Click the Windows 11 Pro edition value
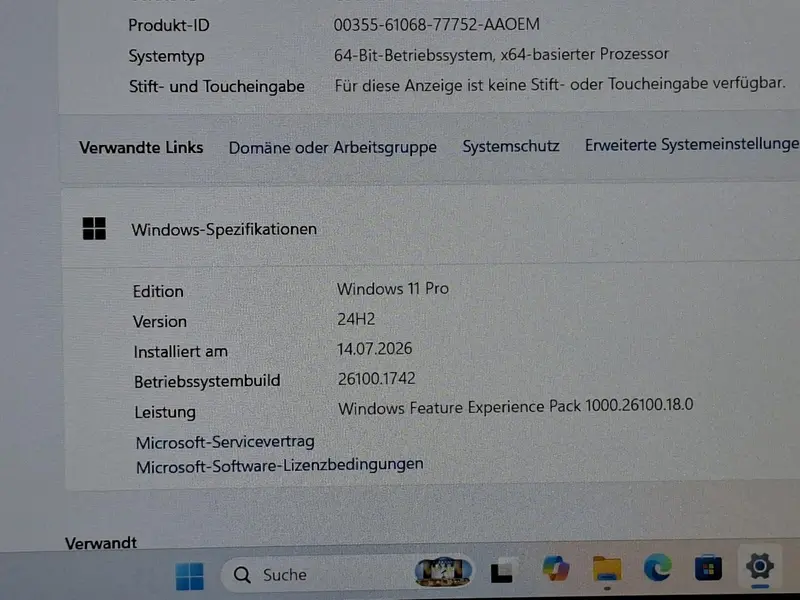Screen dimensions: 800x600 pos(392,289)
